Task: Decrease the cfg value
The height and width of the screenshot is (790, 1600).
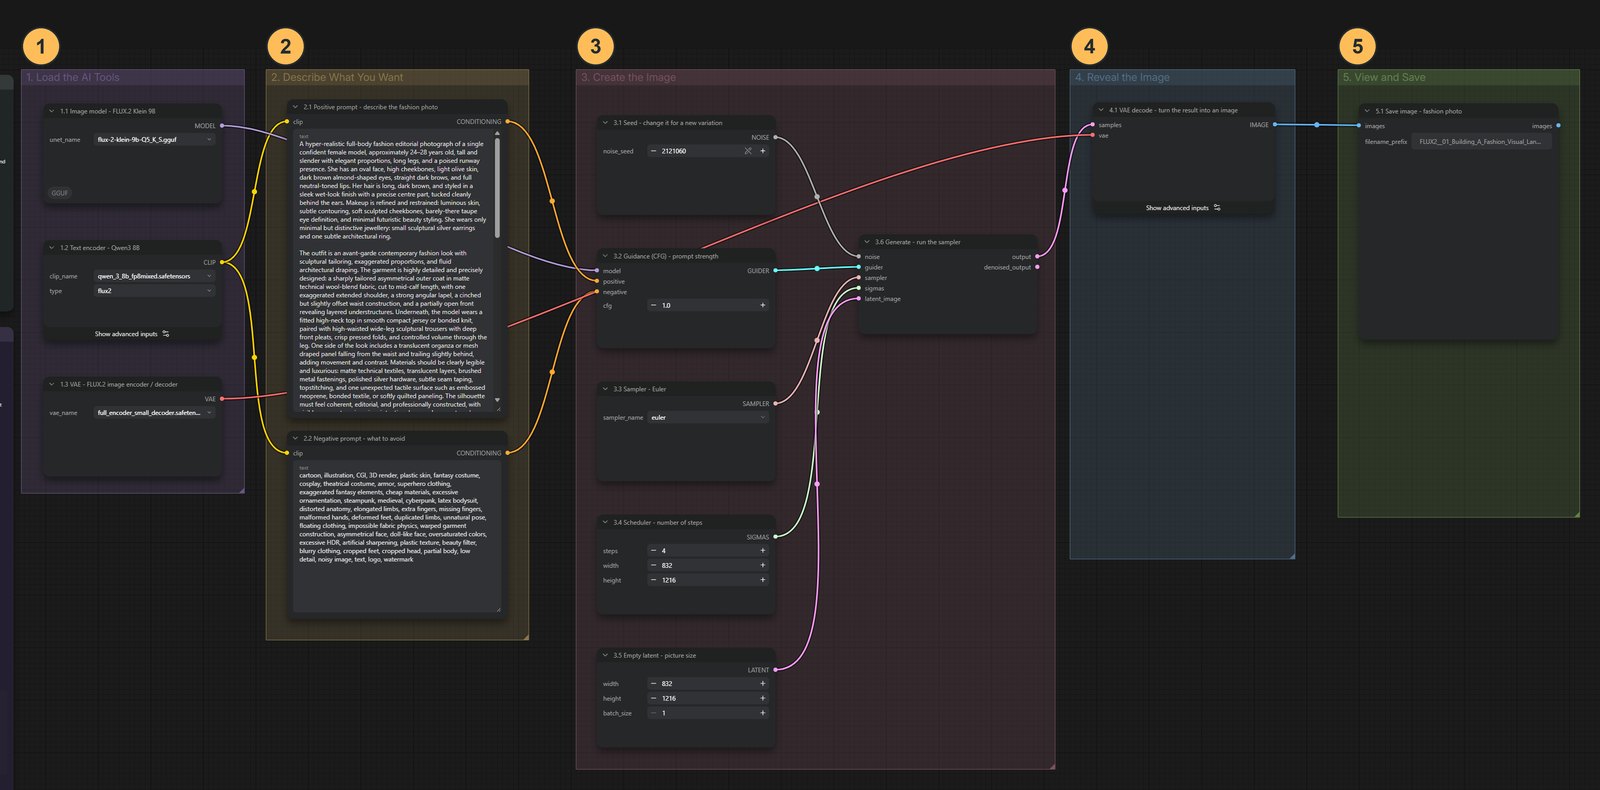Action: tap(654, 305)
